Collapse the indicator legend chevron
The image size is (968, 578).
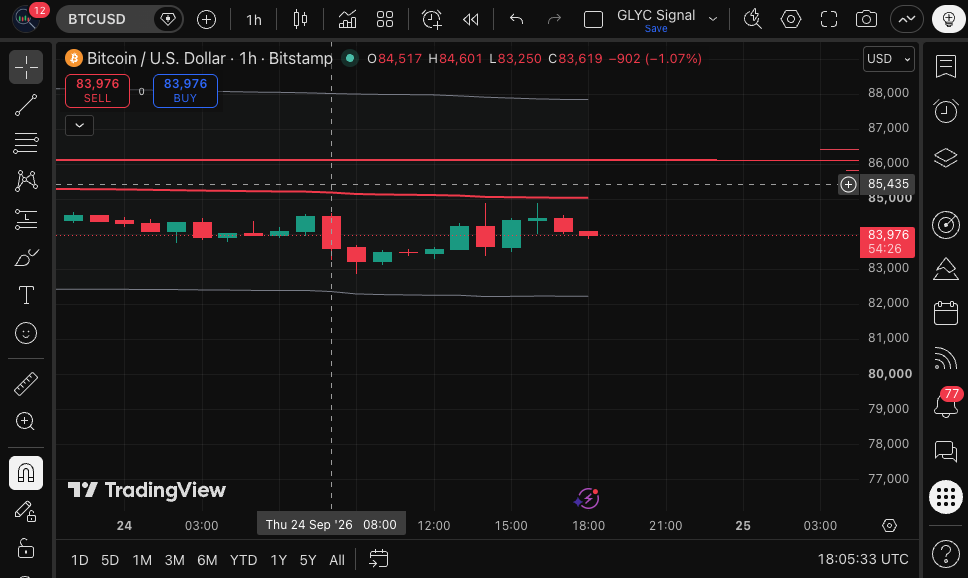[80, 125]
